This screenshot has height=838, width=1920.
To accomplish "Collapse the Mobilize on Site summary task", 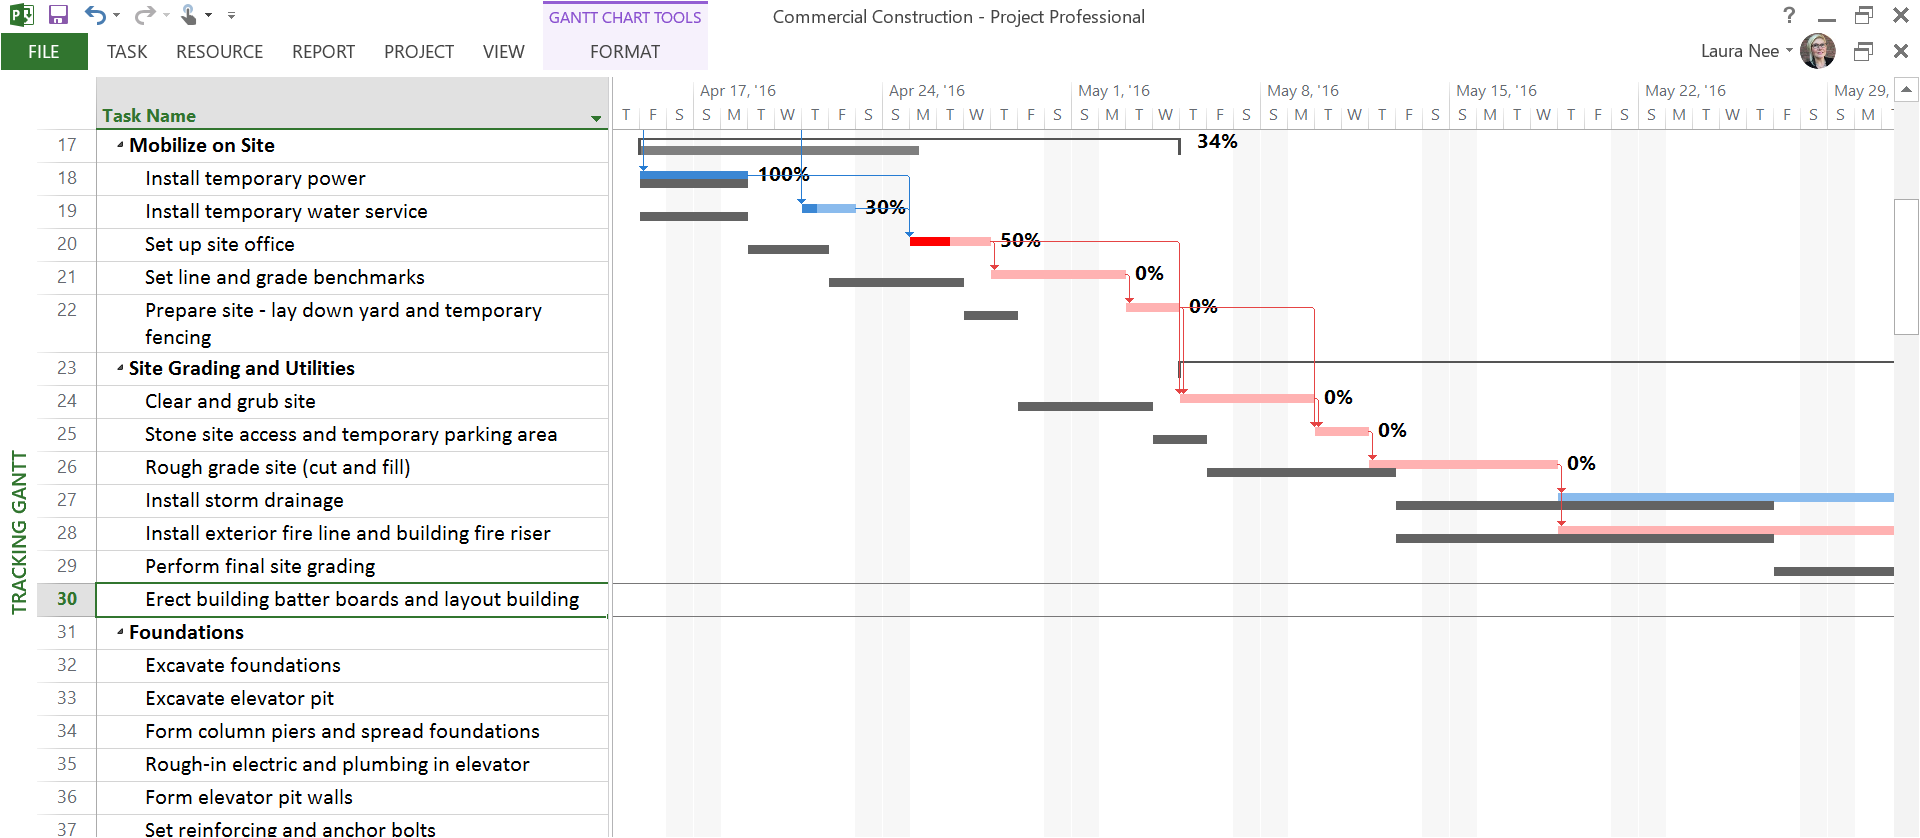I will 120,145.
